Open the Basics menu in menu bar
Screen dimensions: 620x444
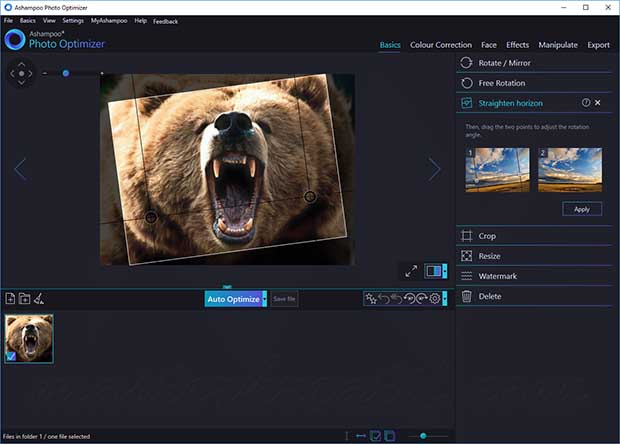tap(27, 21)
